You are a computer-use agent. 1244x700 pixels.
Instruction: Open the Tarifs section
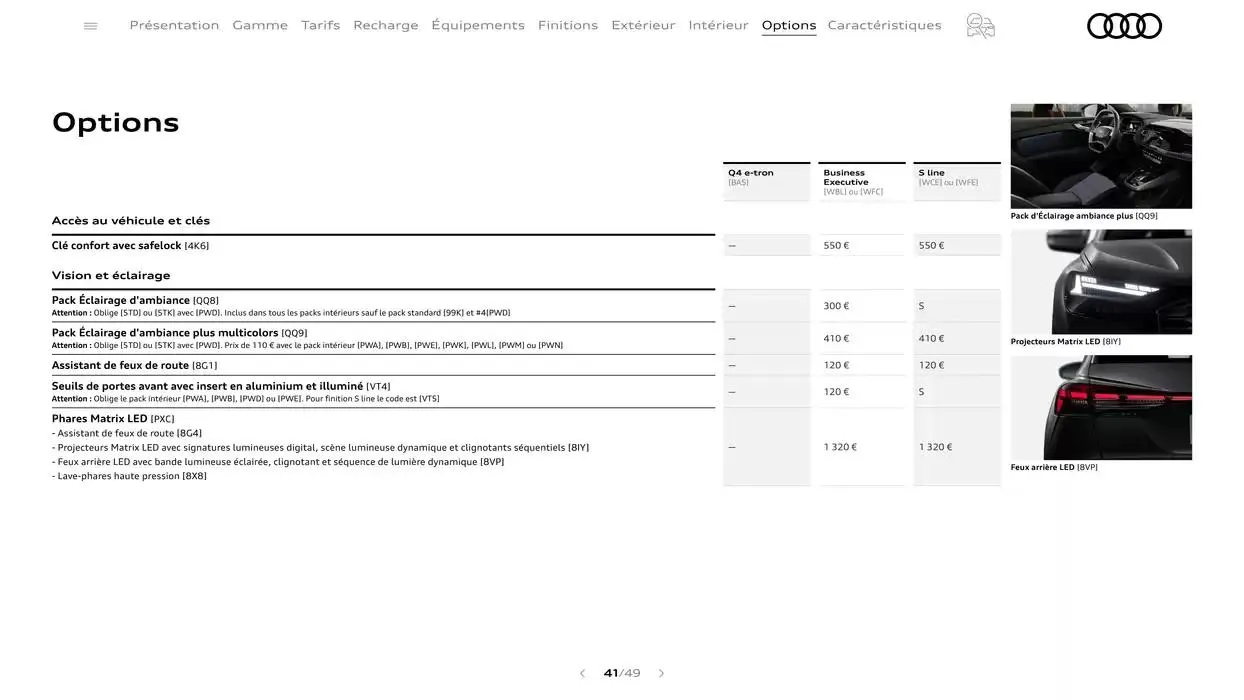[x=320, y=24]
